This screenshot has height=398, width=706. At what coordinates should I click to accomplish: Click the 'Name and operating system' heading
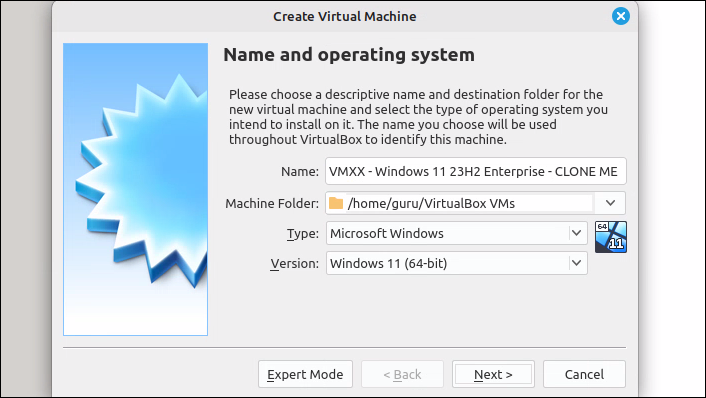point(349,55)
